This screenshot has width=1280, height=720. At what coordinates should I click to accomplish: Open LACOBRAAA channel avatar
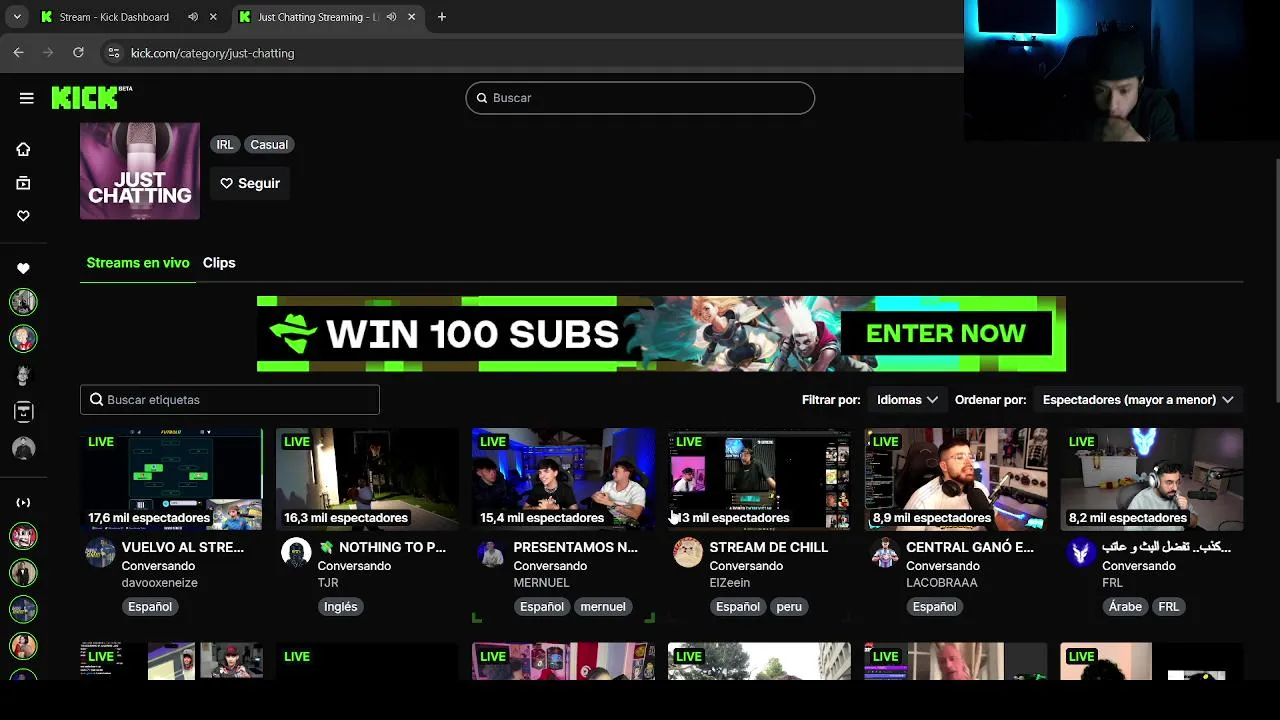click(x=884, y=552)
